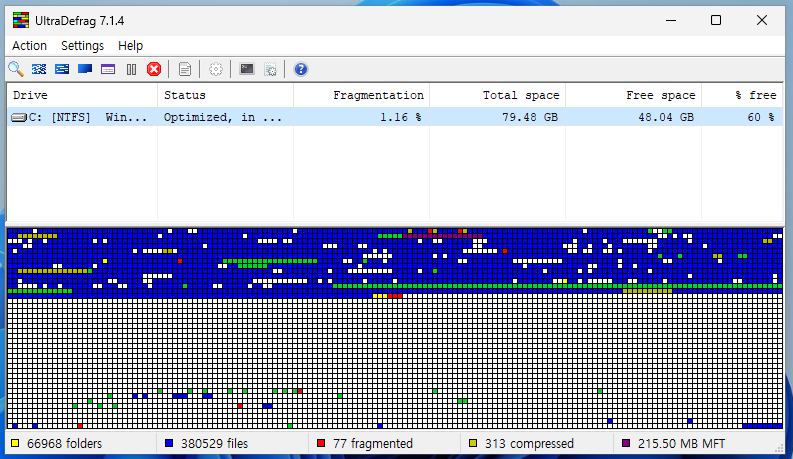Open the Settings menu
The height and width of the screenshot is (459, 793).
(x=82, y=45)
